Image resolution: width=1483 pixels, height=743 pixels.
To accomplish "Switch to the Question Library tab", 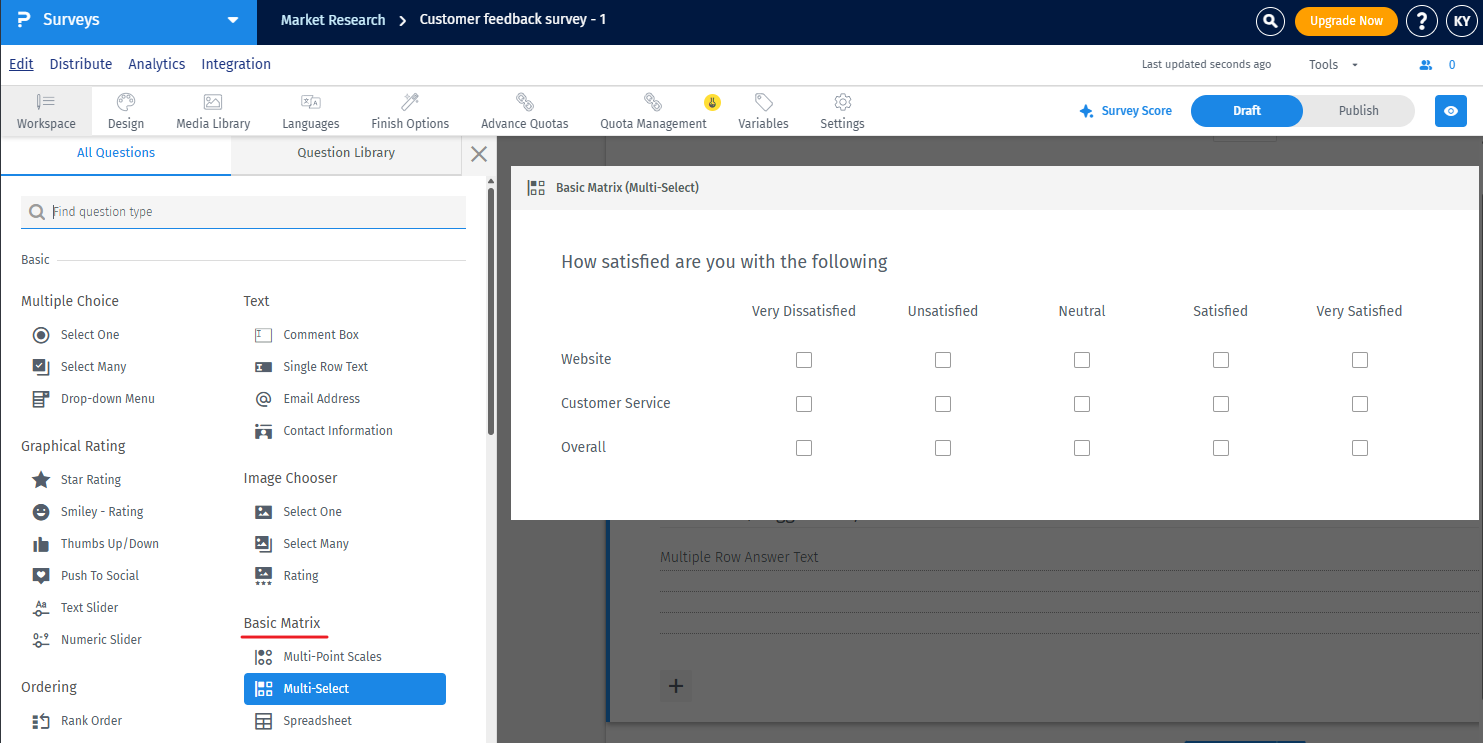I will 346,153.
